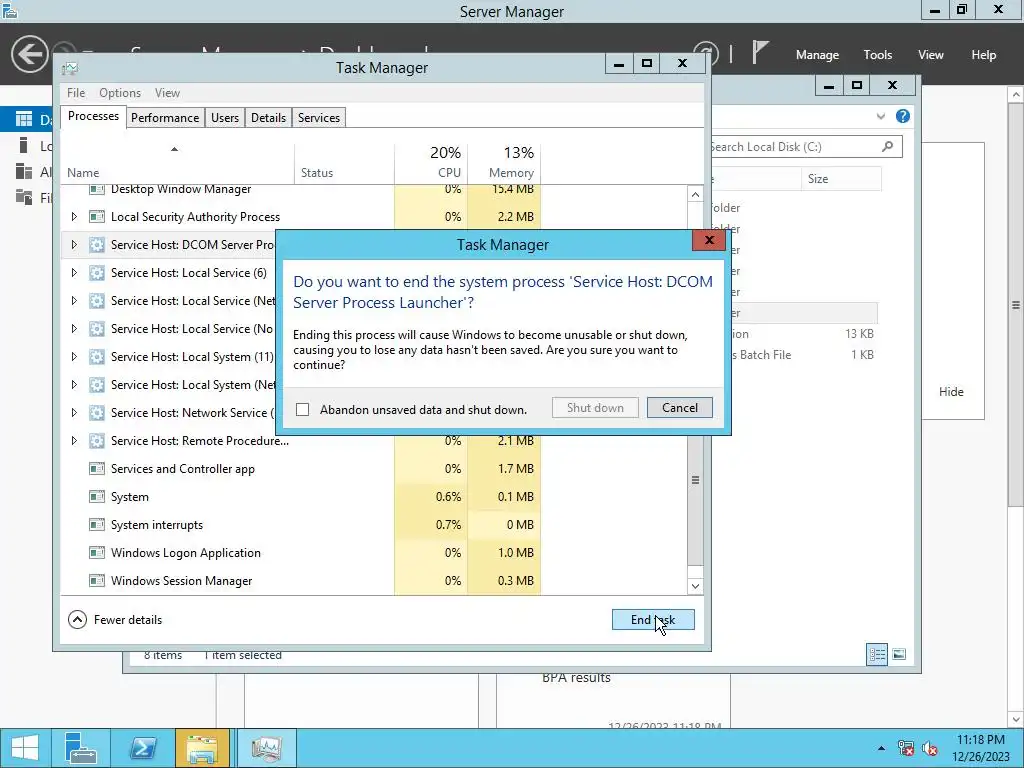Open Dashboard icon in Server Manager sidebar
This screenshot has width=1024, height=768.
click(24, 119)
